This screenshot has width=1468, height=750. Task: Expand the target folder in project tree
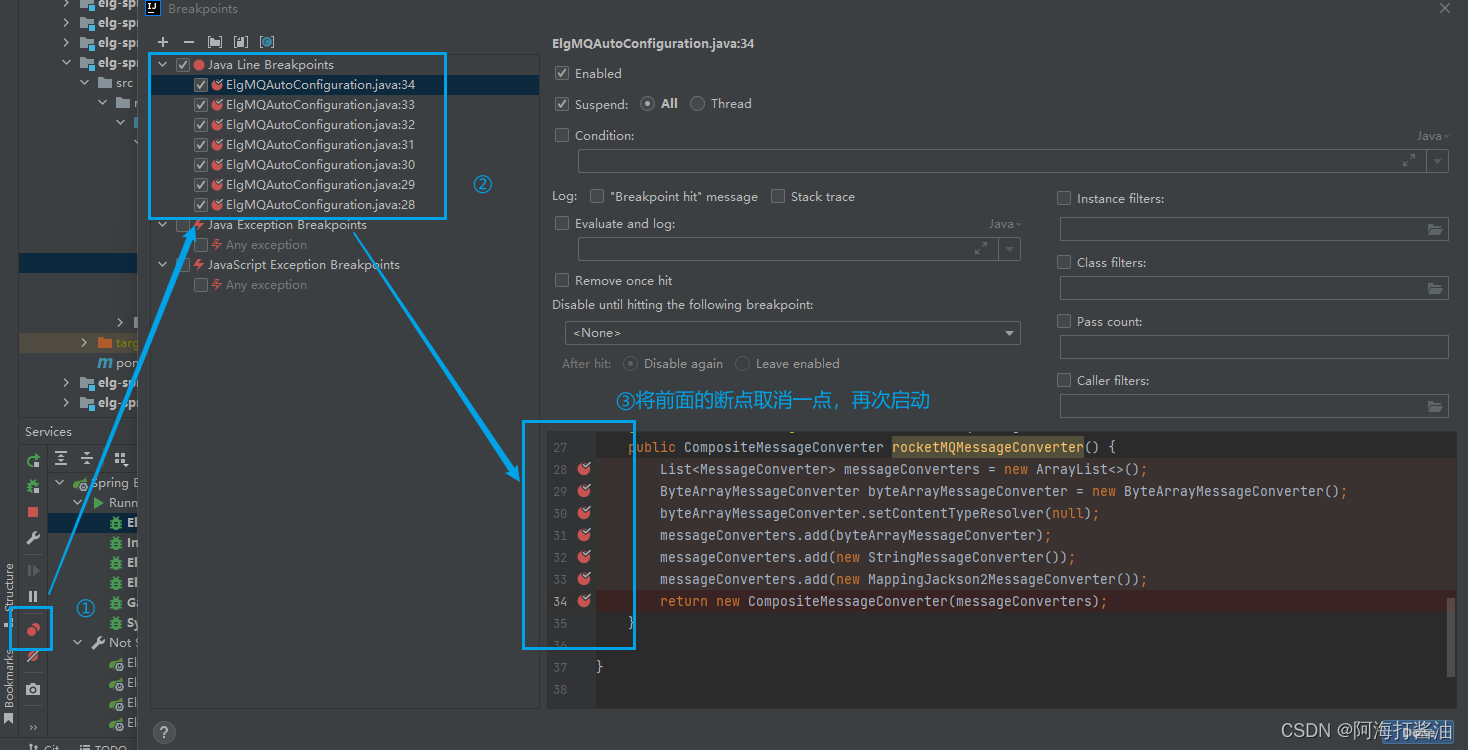pos(86,343)
